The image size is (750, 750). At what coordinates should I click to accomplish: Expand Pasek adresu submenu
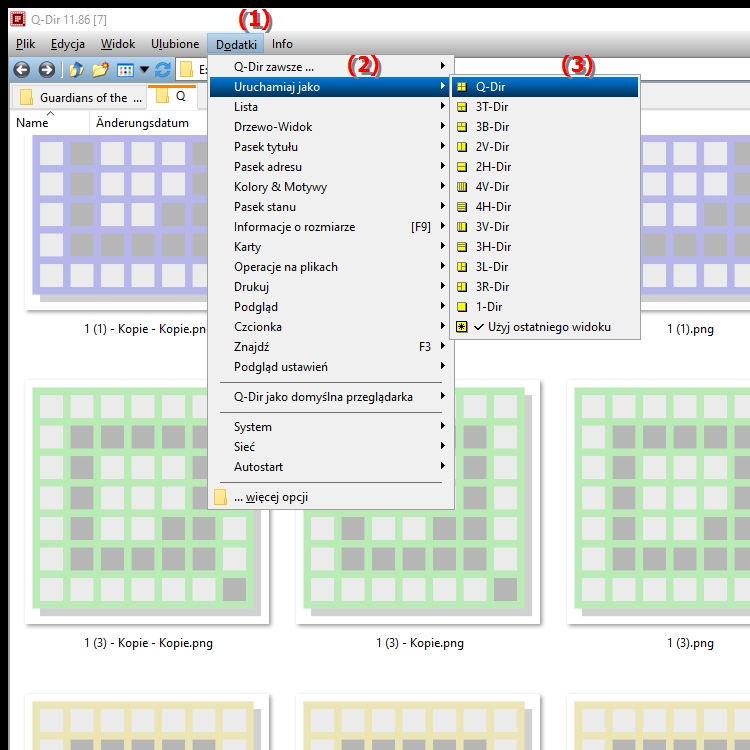point(330,167)
